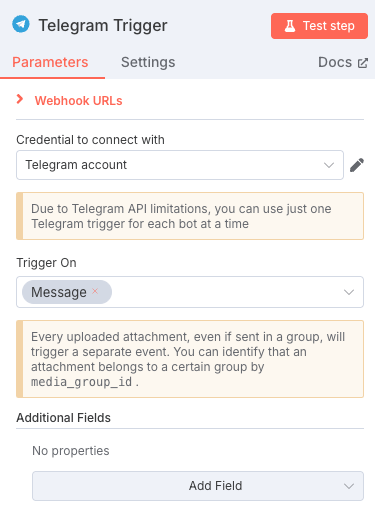Viewport: 375px width, 523px height.
Task: Switch to the Settings tab
Action: click(x=148, y=62)
